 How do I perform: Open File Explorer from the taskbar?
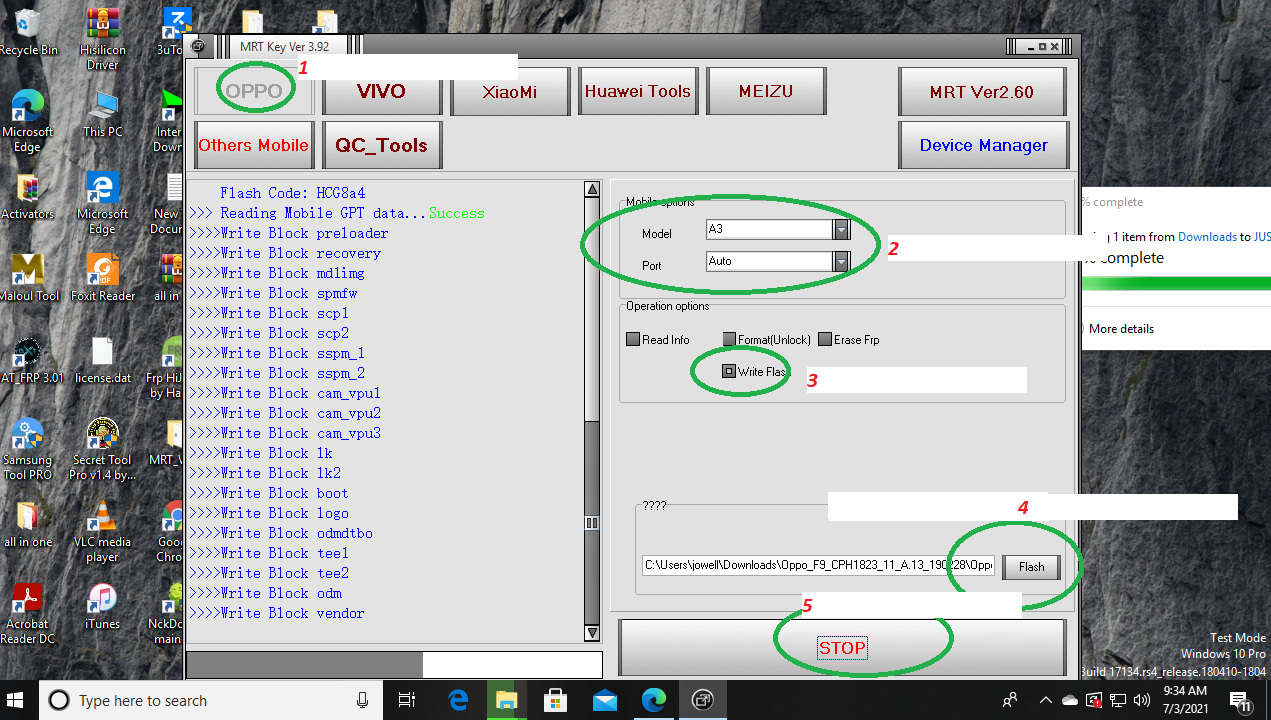click(x=507, y=700)
